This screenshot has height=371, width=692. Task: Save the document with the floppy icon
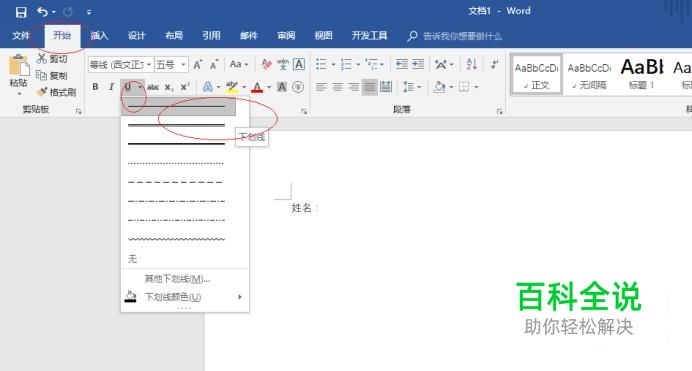click(x=21, y=12)
